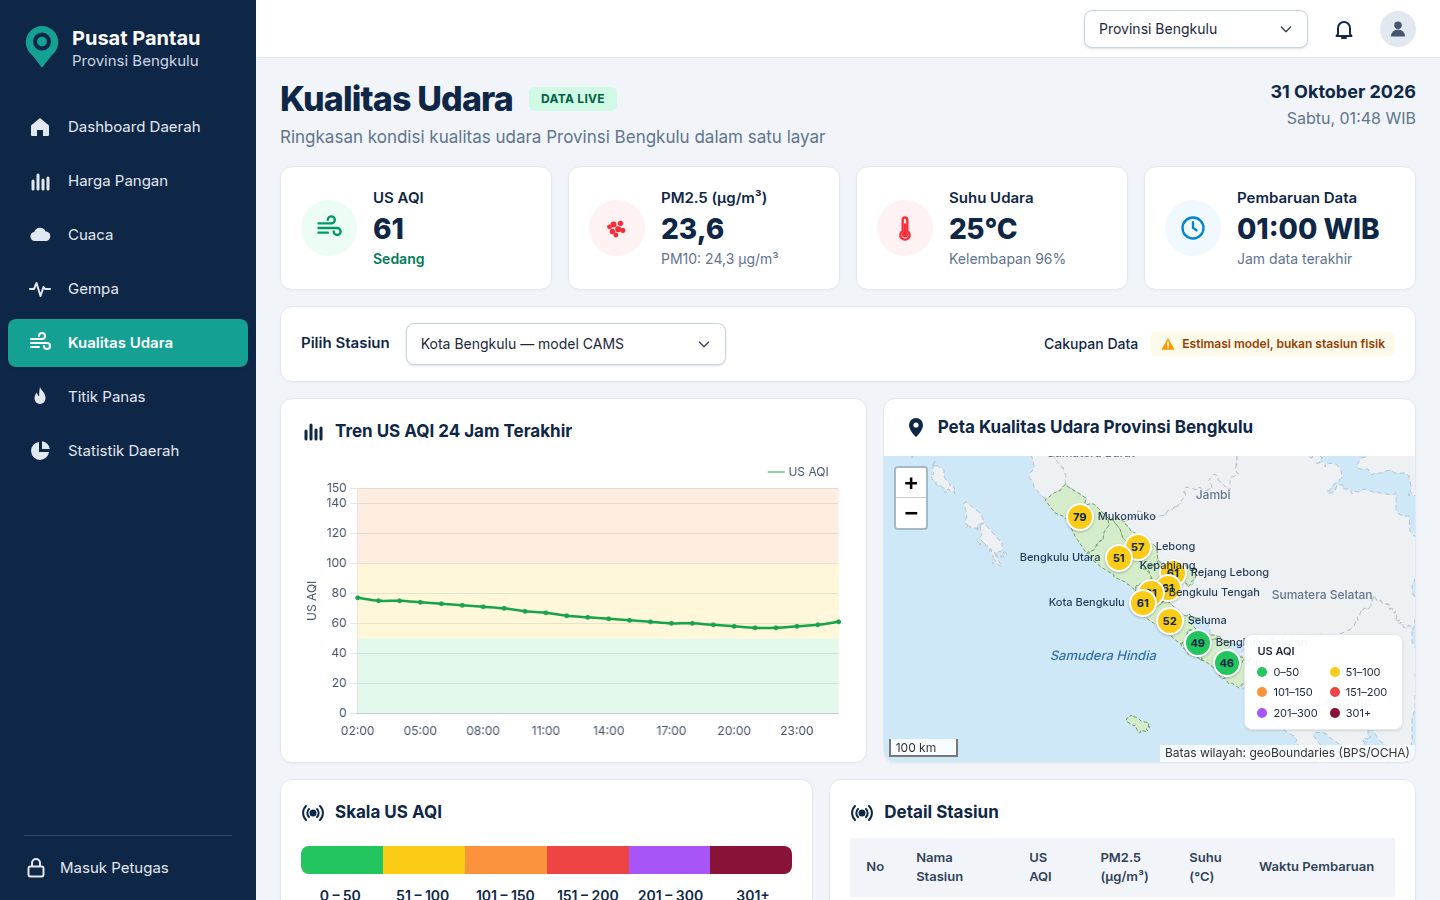Click the green map marker showing 49

(1198, 643)
